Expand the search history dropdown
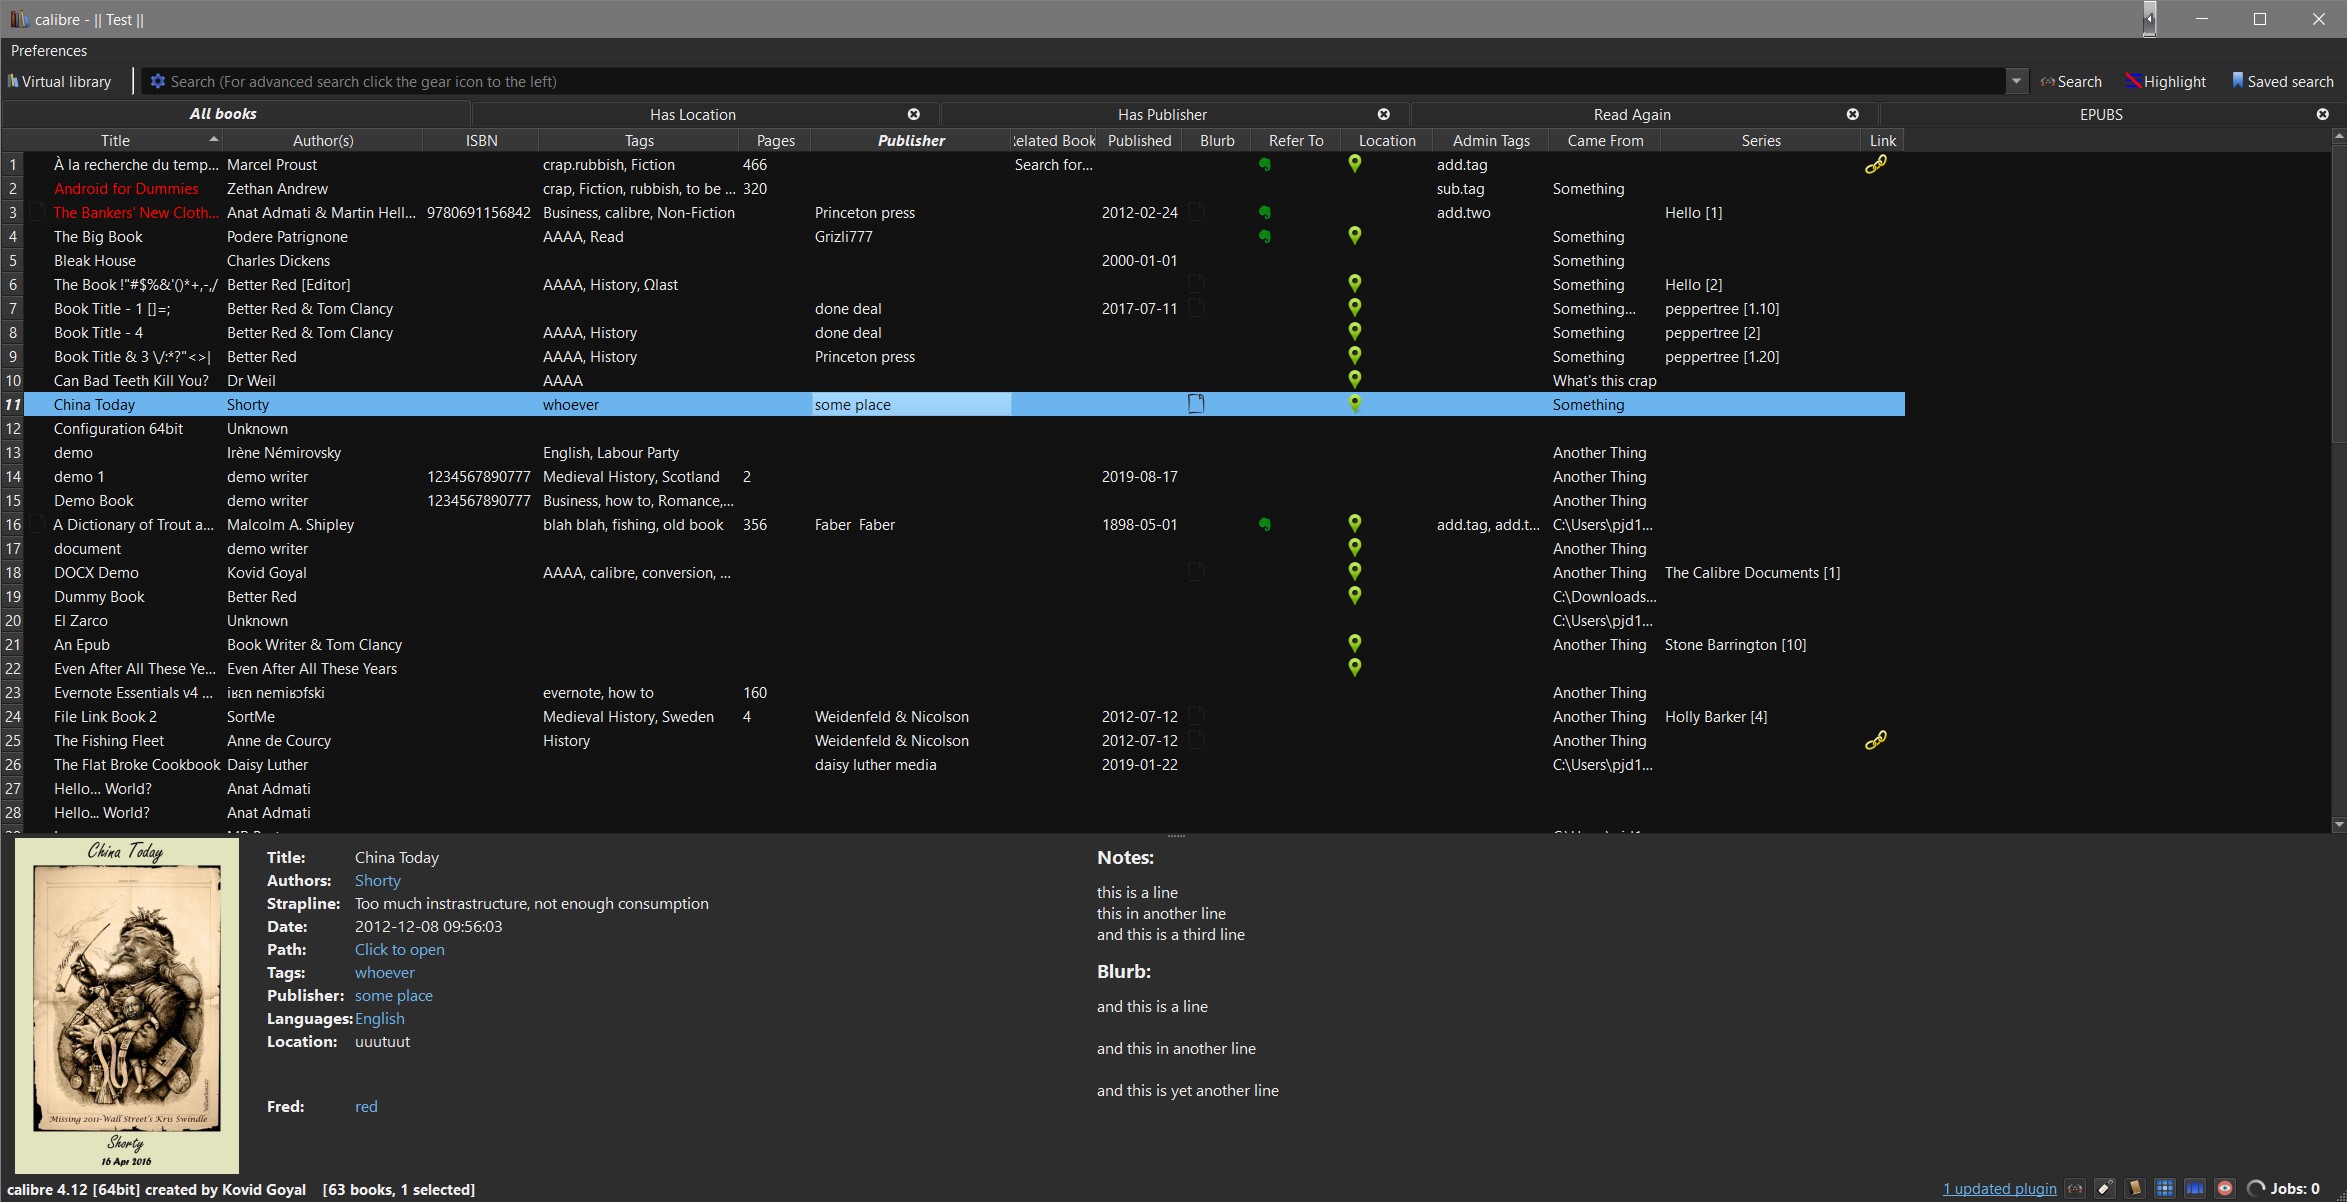The height and width of the screenshot is (1202, 2350). (2016, 82)
